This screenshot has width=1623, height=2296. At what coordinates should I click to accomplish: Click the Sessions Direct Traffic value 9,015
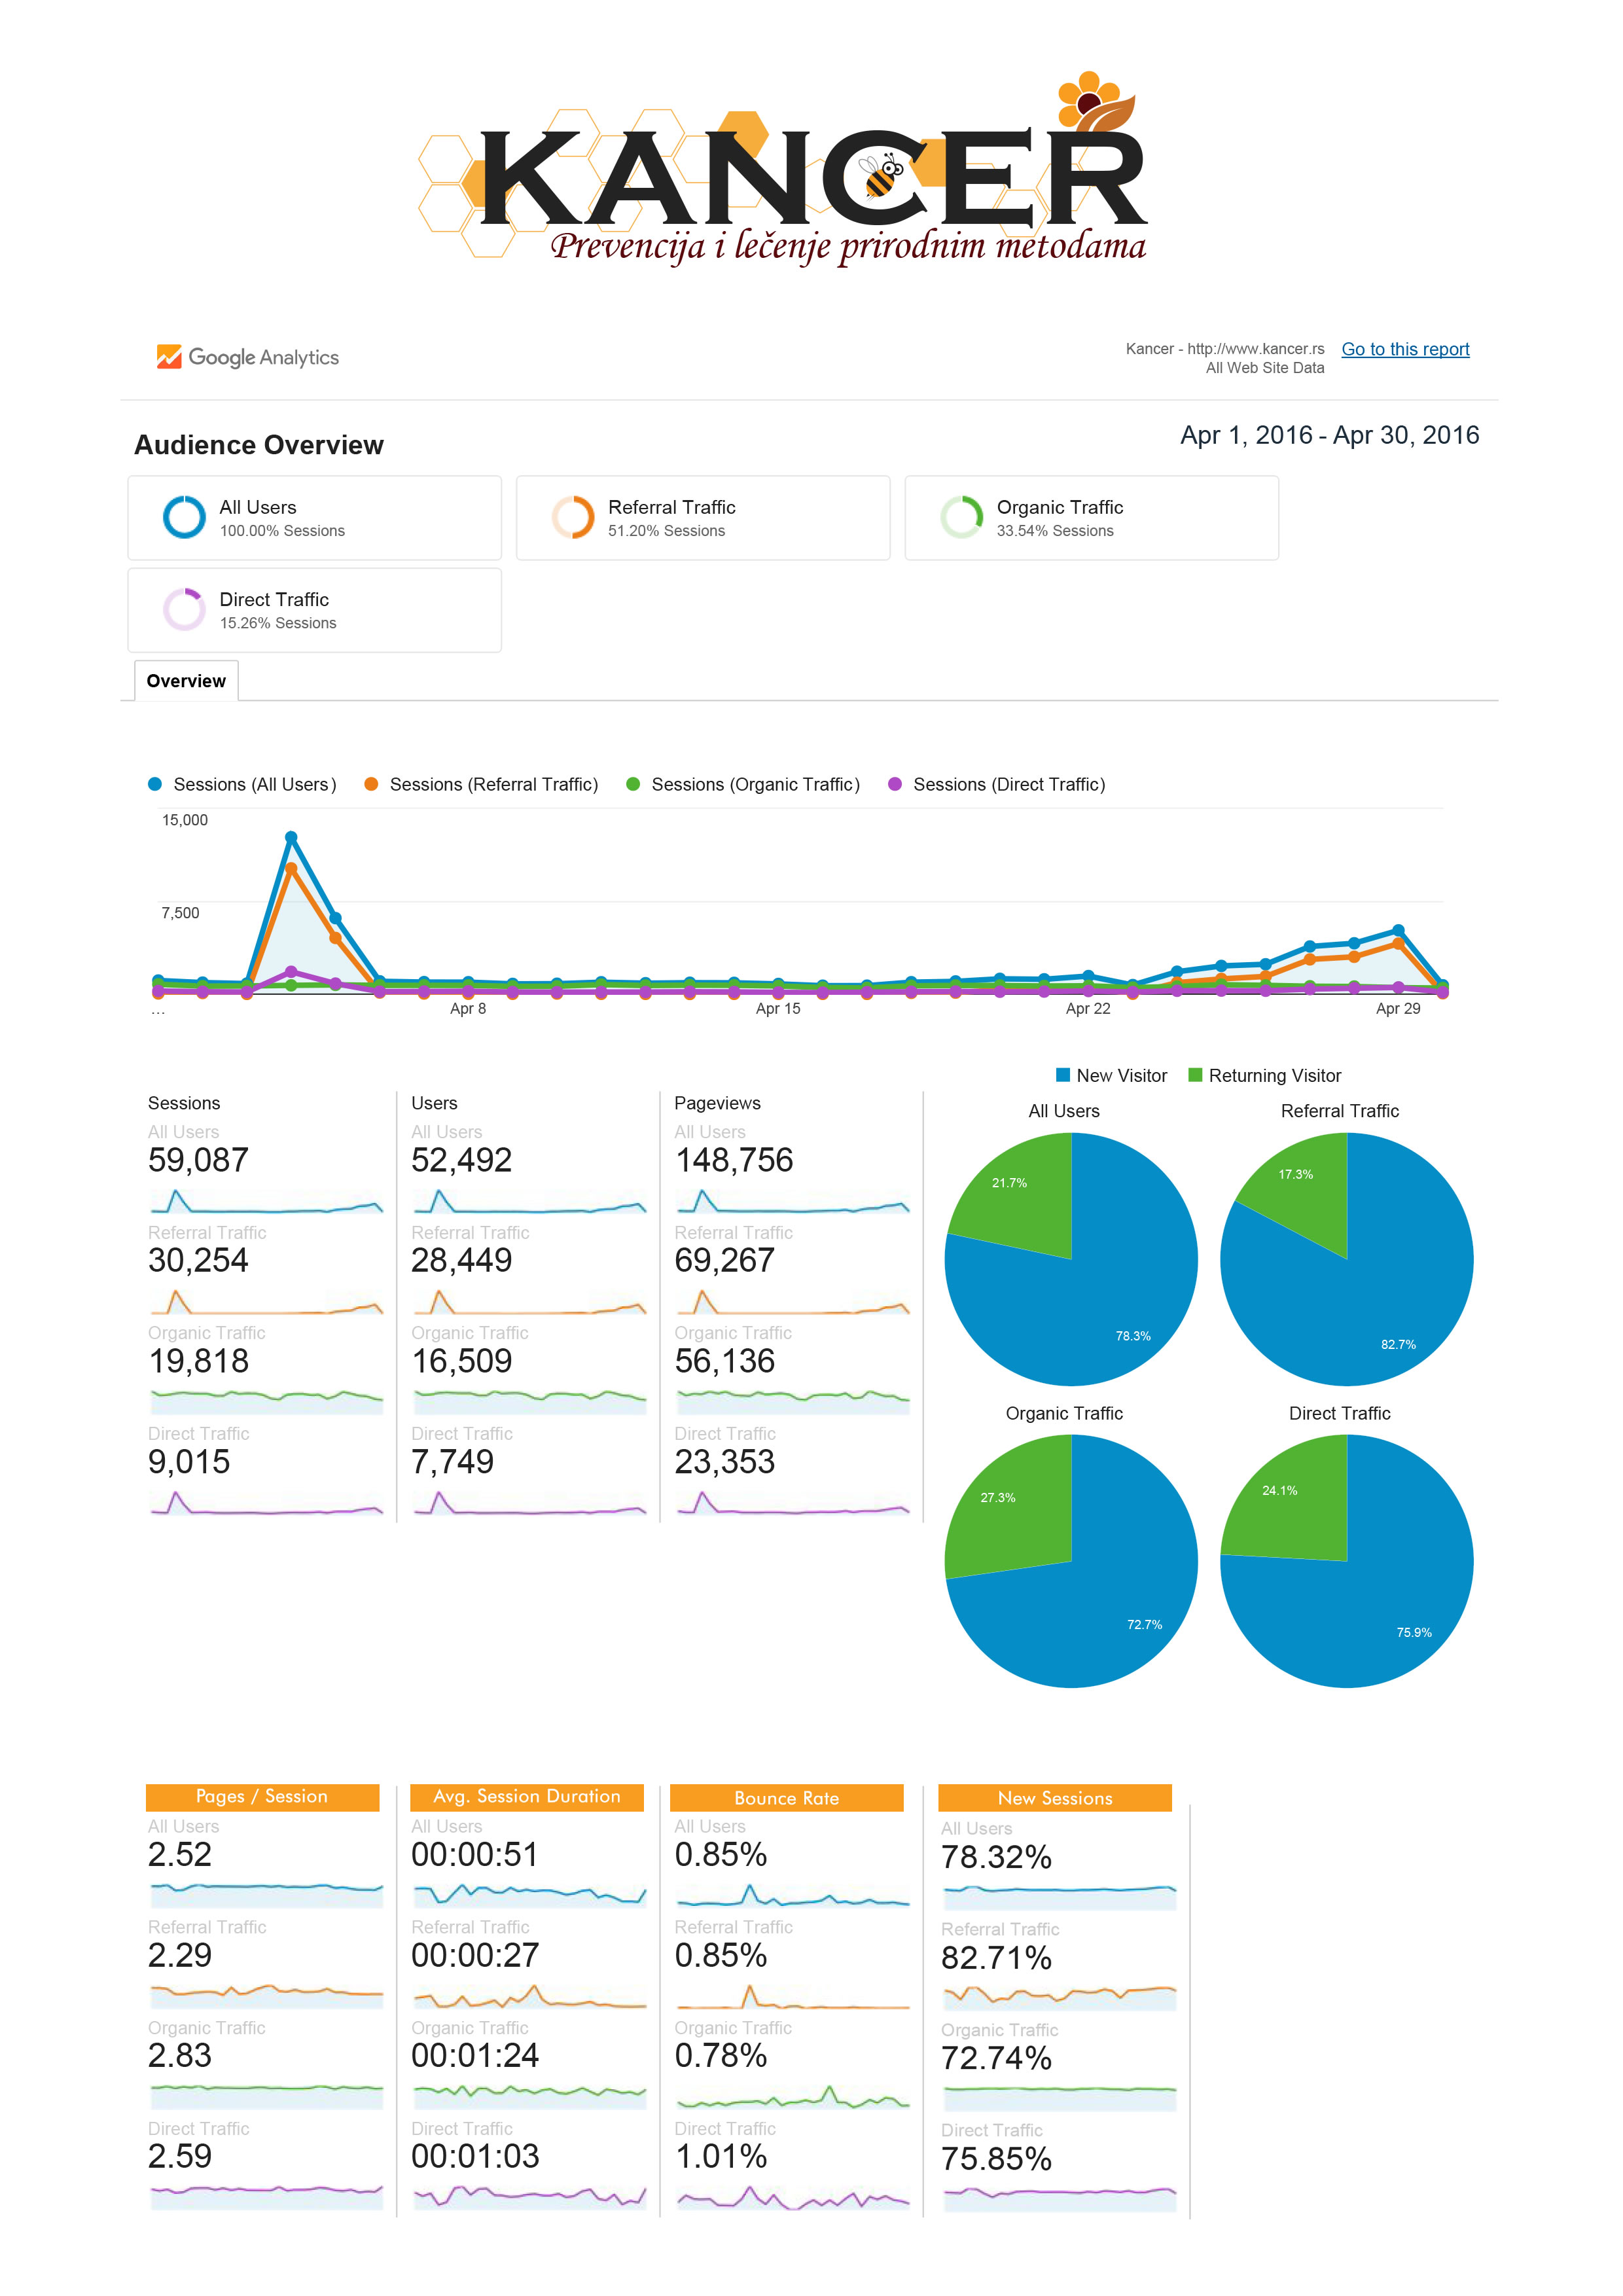189,1462
